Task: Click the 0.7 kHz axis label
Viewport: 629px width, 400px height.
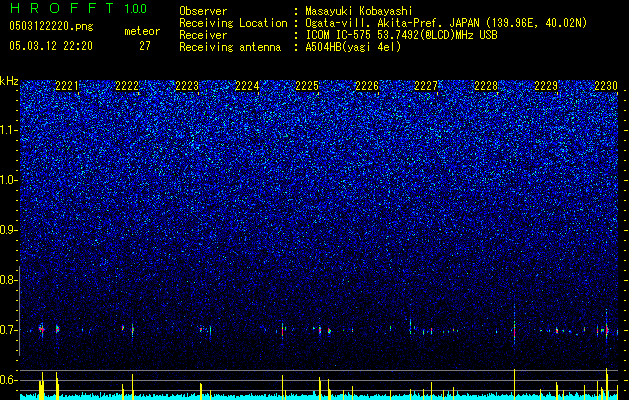Action: tap(8, 330)
